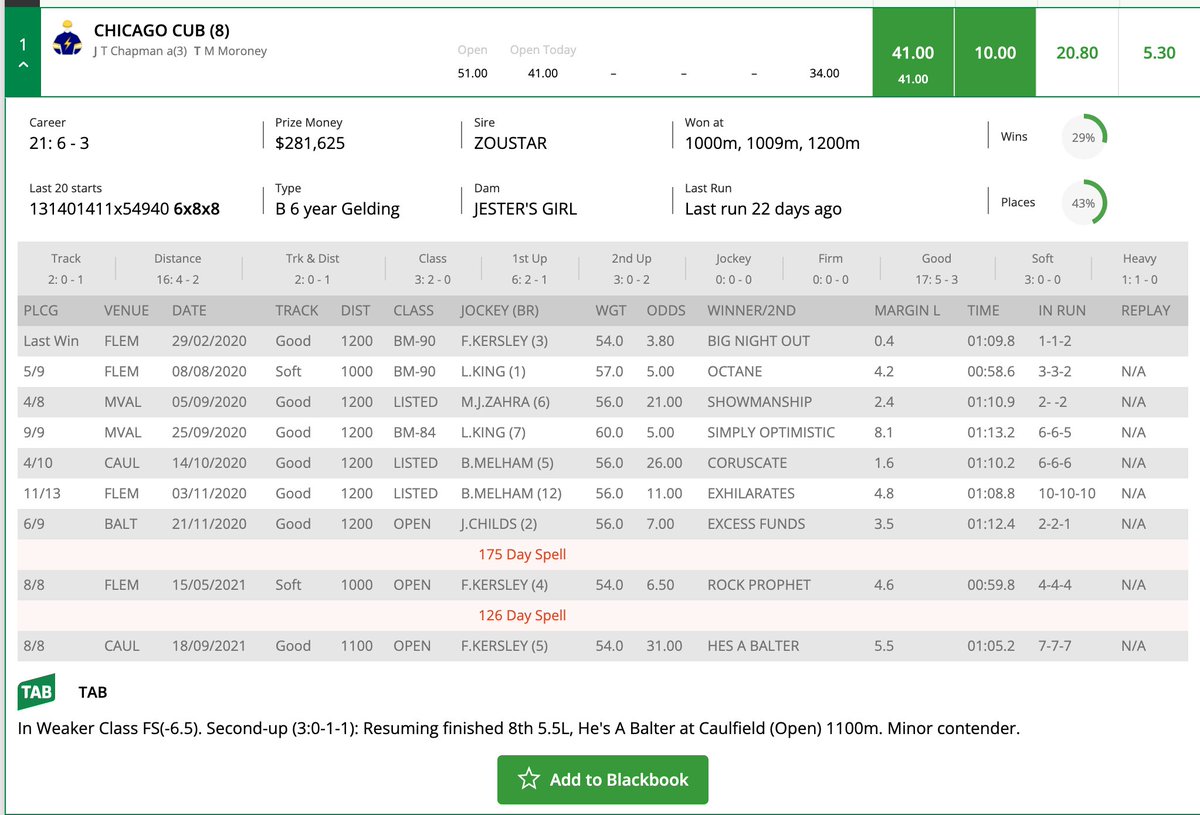Click winner EXHILARATES in the form table

point(751,493)
